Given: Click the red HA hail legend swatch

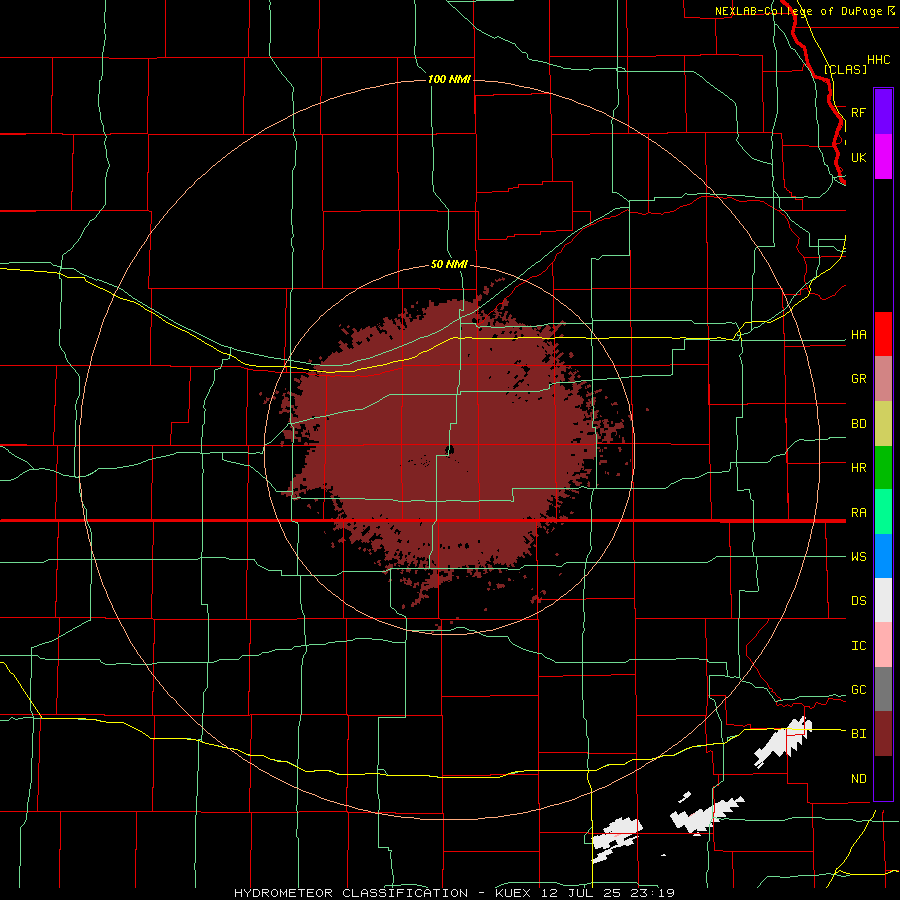Looking at the screenshot, I should (x=883, y=334).
